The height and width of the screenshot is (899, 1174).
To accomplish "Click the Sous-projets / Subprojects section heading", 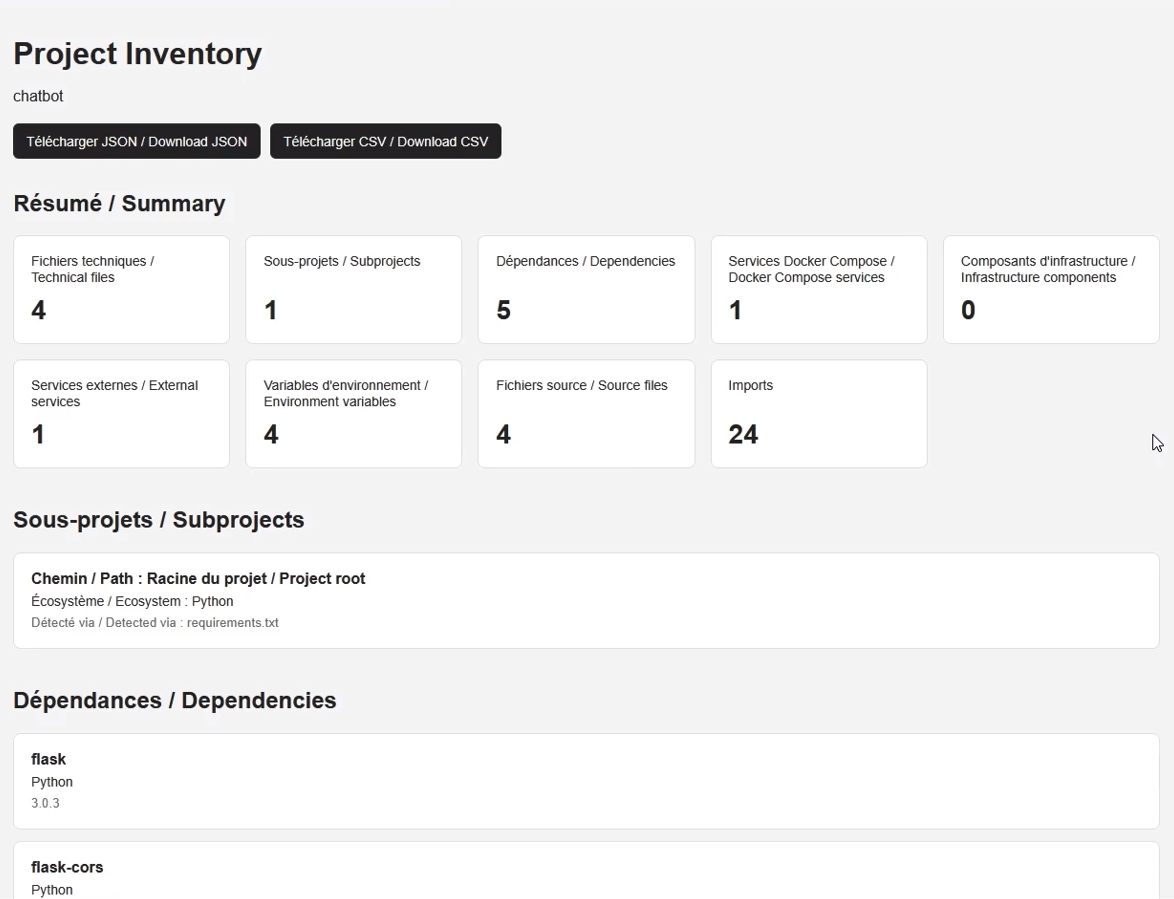I will (159, 520).
